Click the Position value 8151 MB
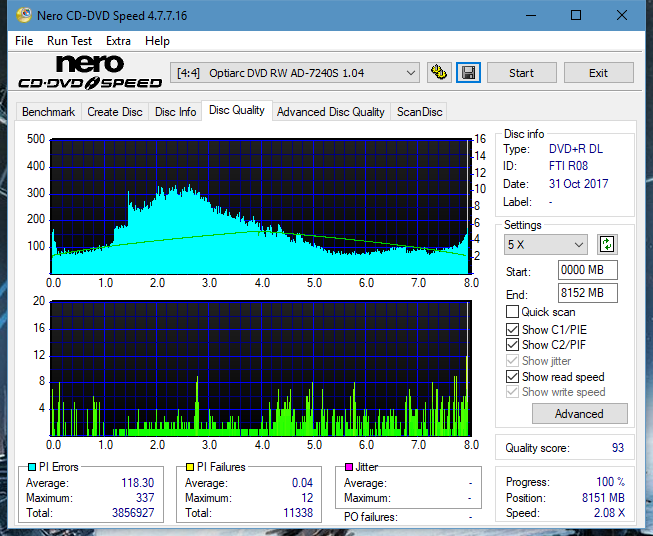Image resolution: width=653 pixels, height=536 pixels. coord(603,498)
